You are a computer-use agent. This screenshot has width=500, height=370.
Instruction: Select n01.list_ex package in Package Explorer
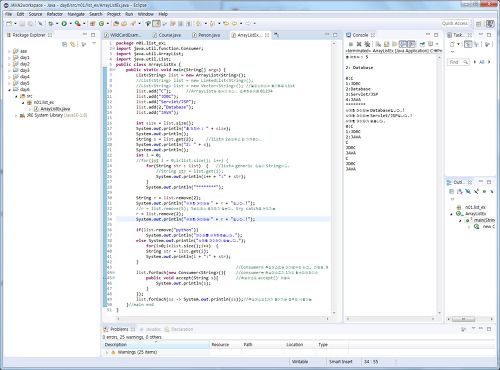[x=40, y=102]
